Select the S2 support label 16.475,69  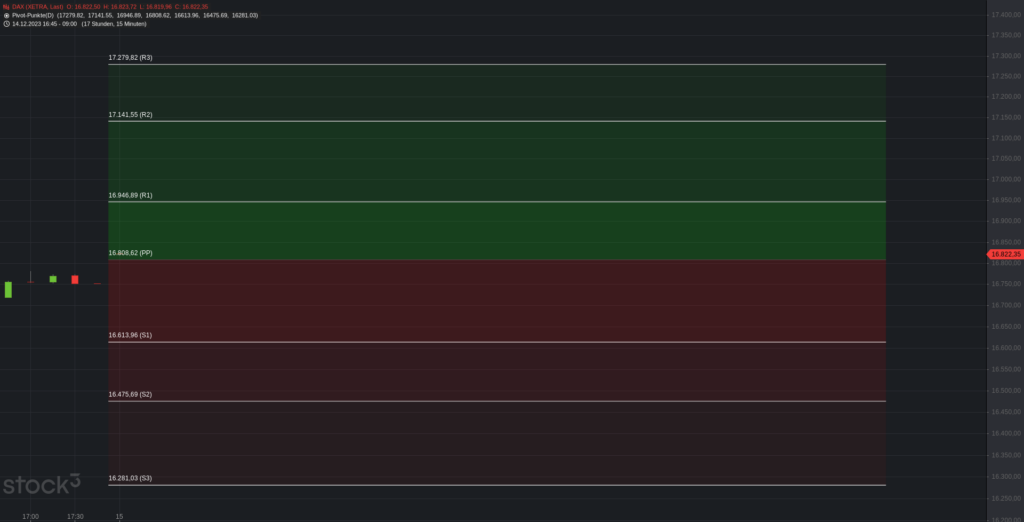pos(130,395)
